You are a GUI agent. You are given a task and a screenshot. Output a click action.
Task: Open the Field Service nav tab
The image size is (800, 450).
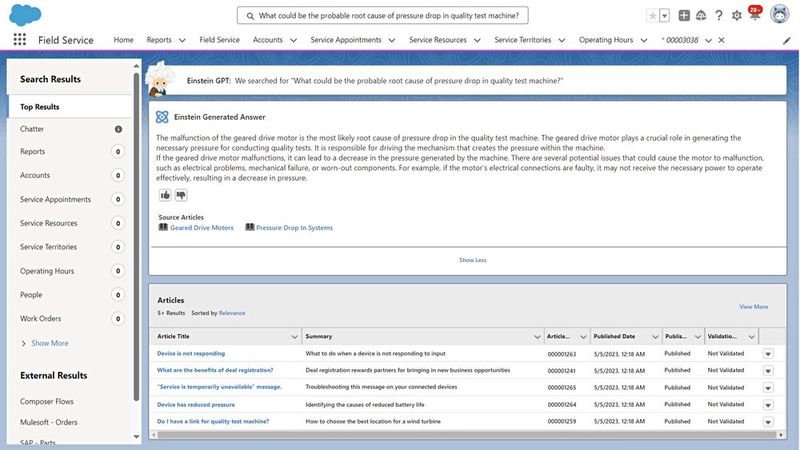pos(219,40)
